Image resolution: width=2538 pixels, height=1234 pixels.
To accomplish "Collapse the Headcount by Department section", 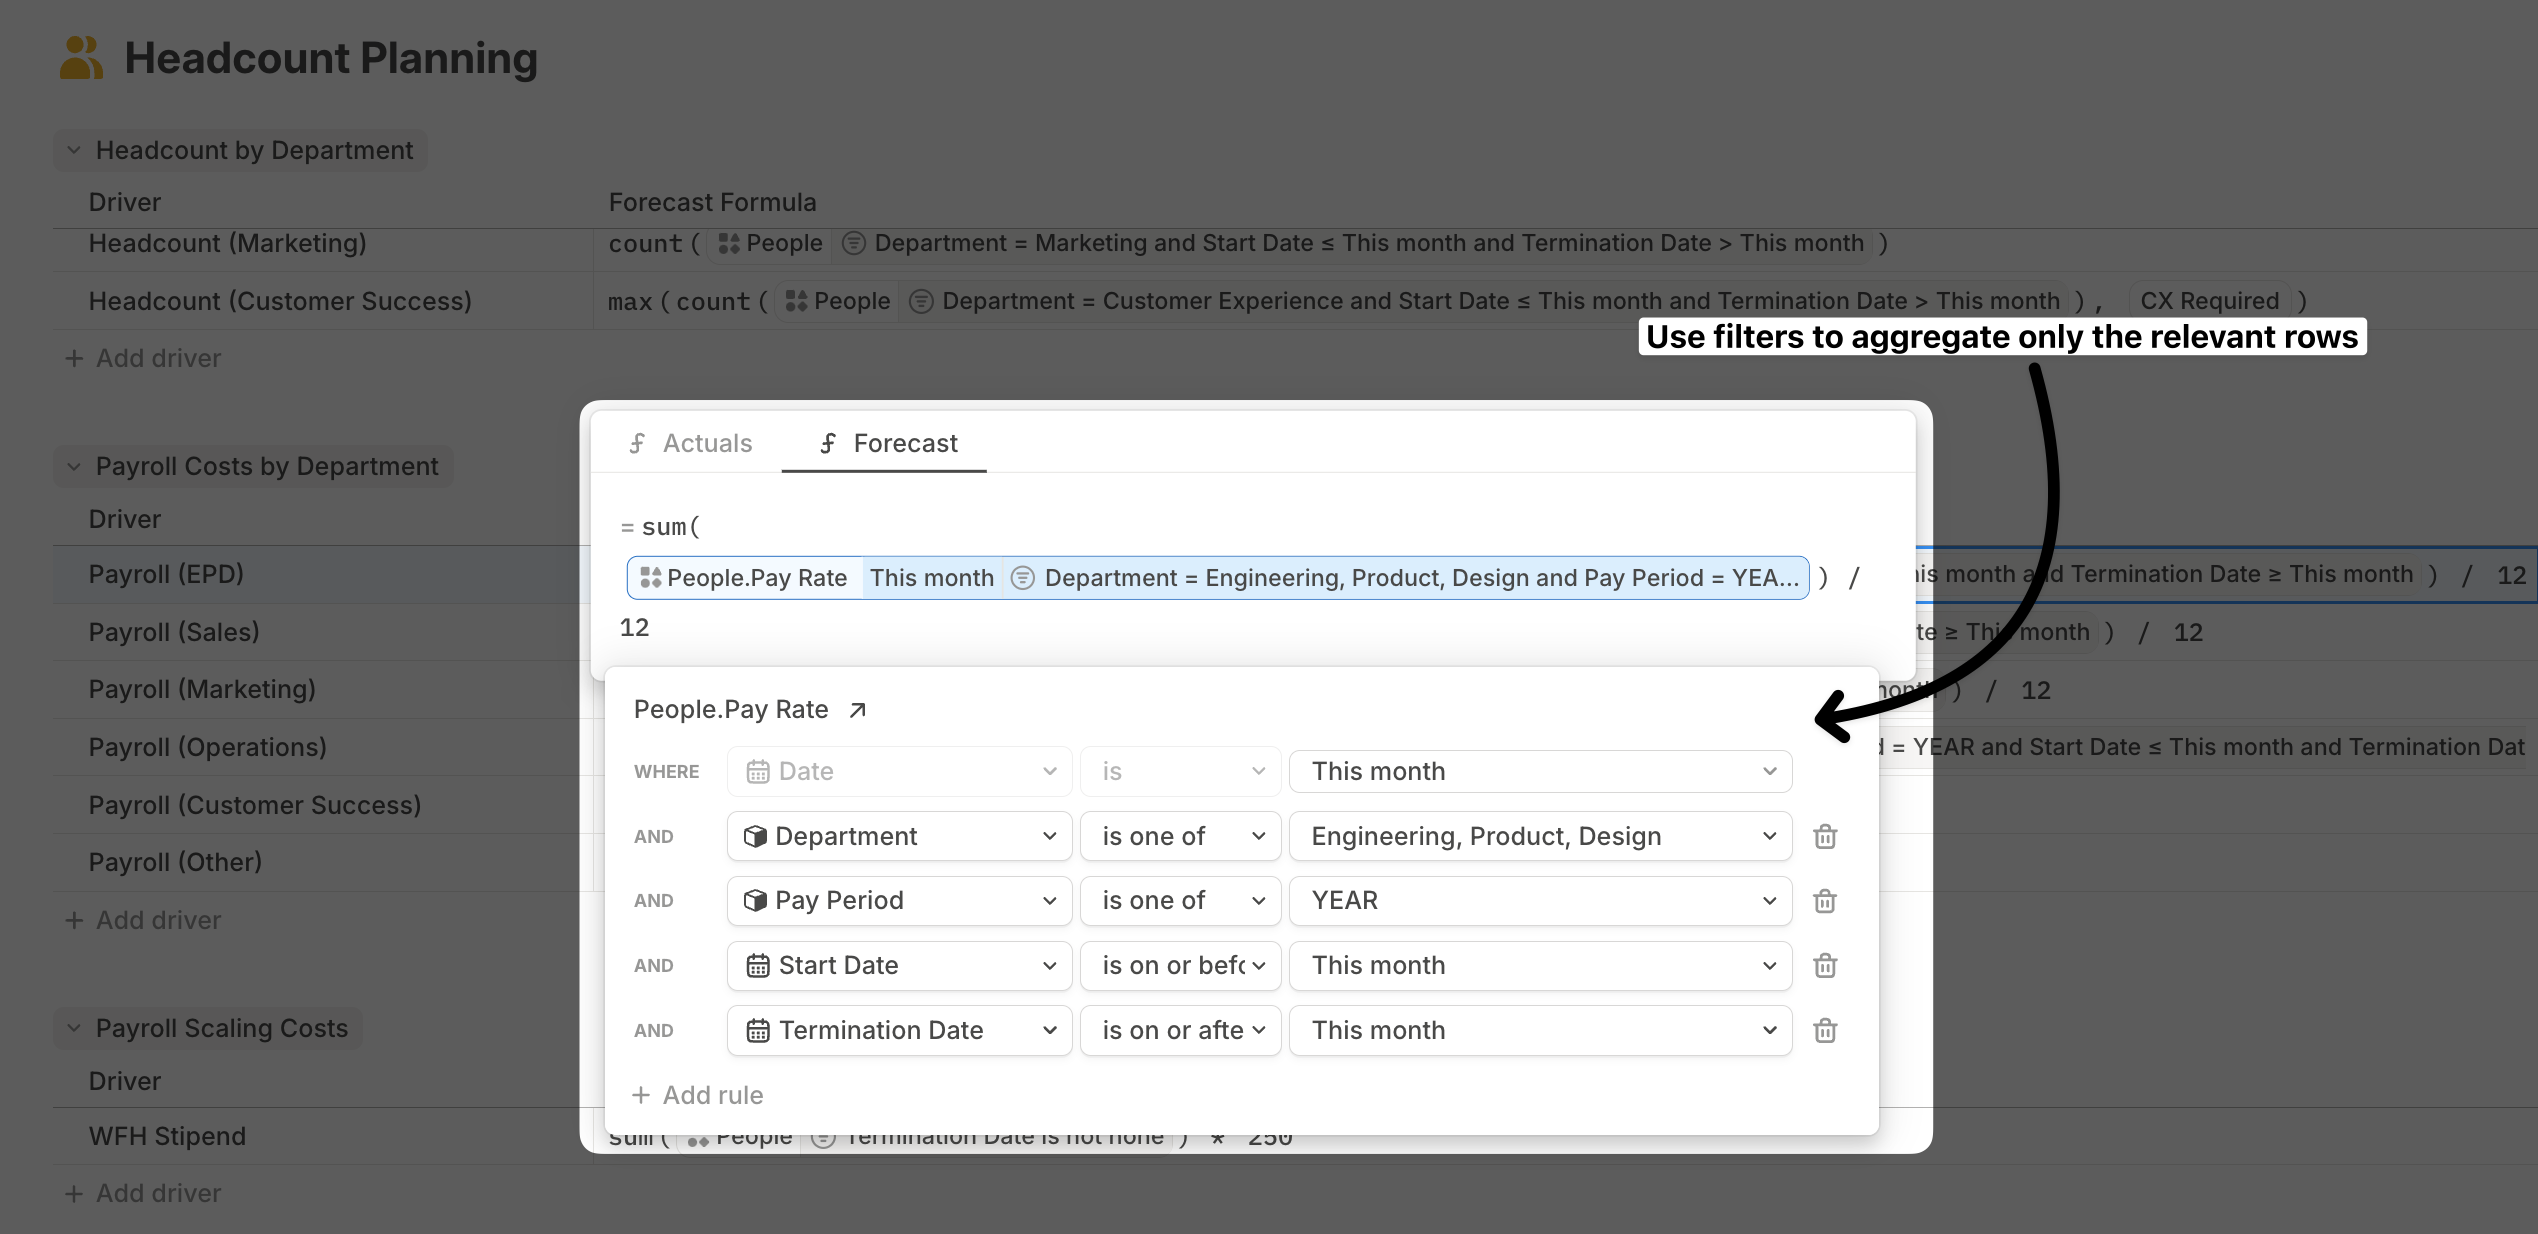I will coord(74,150).
